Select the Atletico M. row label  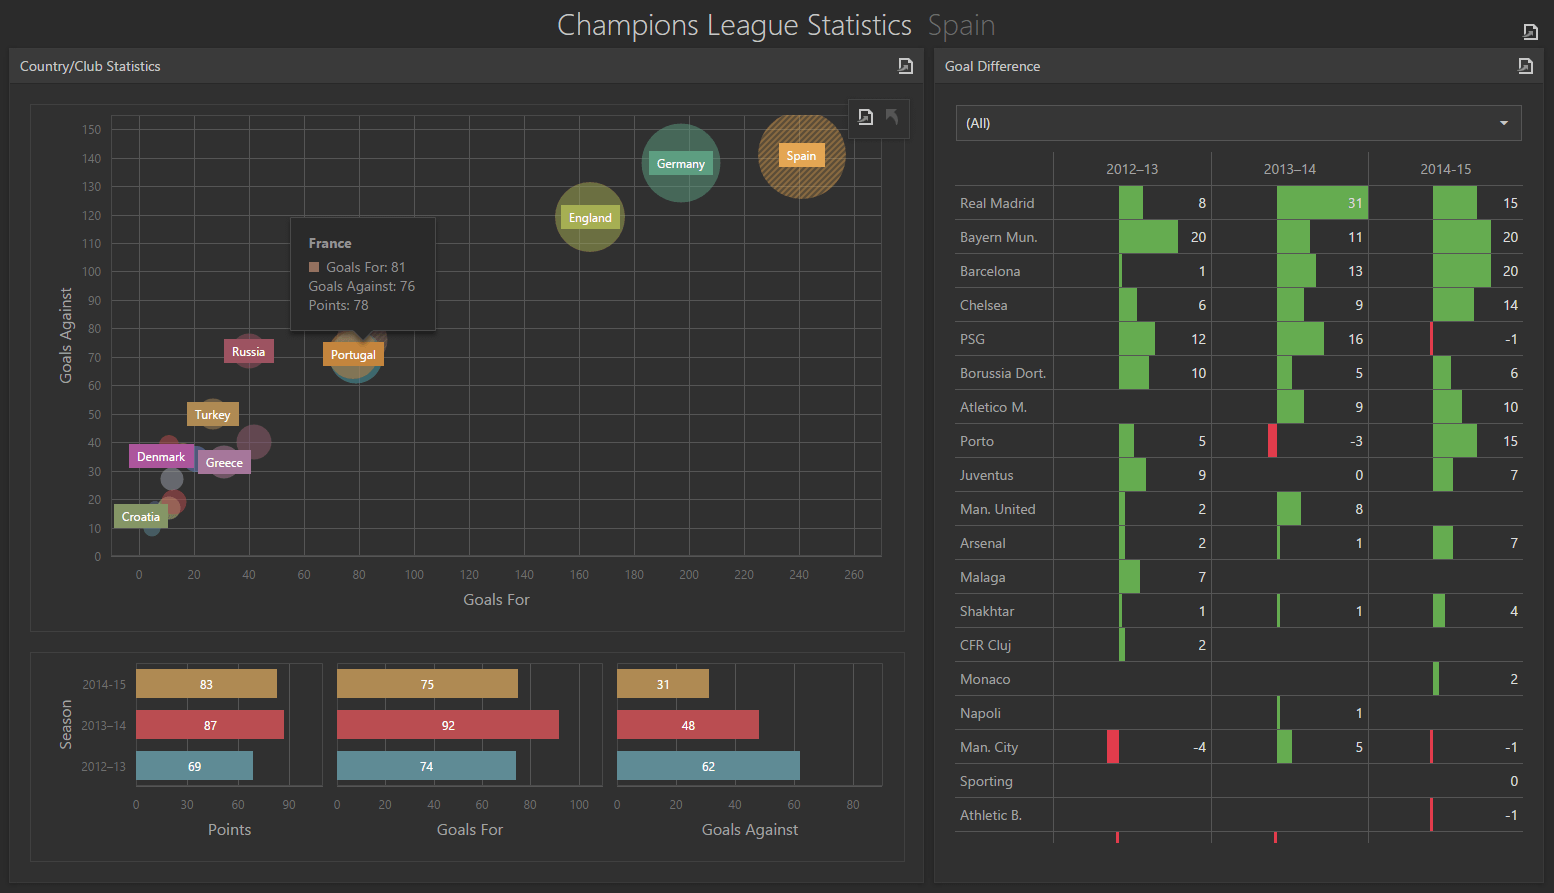993,407
